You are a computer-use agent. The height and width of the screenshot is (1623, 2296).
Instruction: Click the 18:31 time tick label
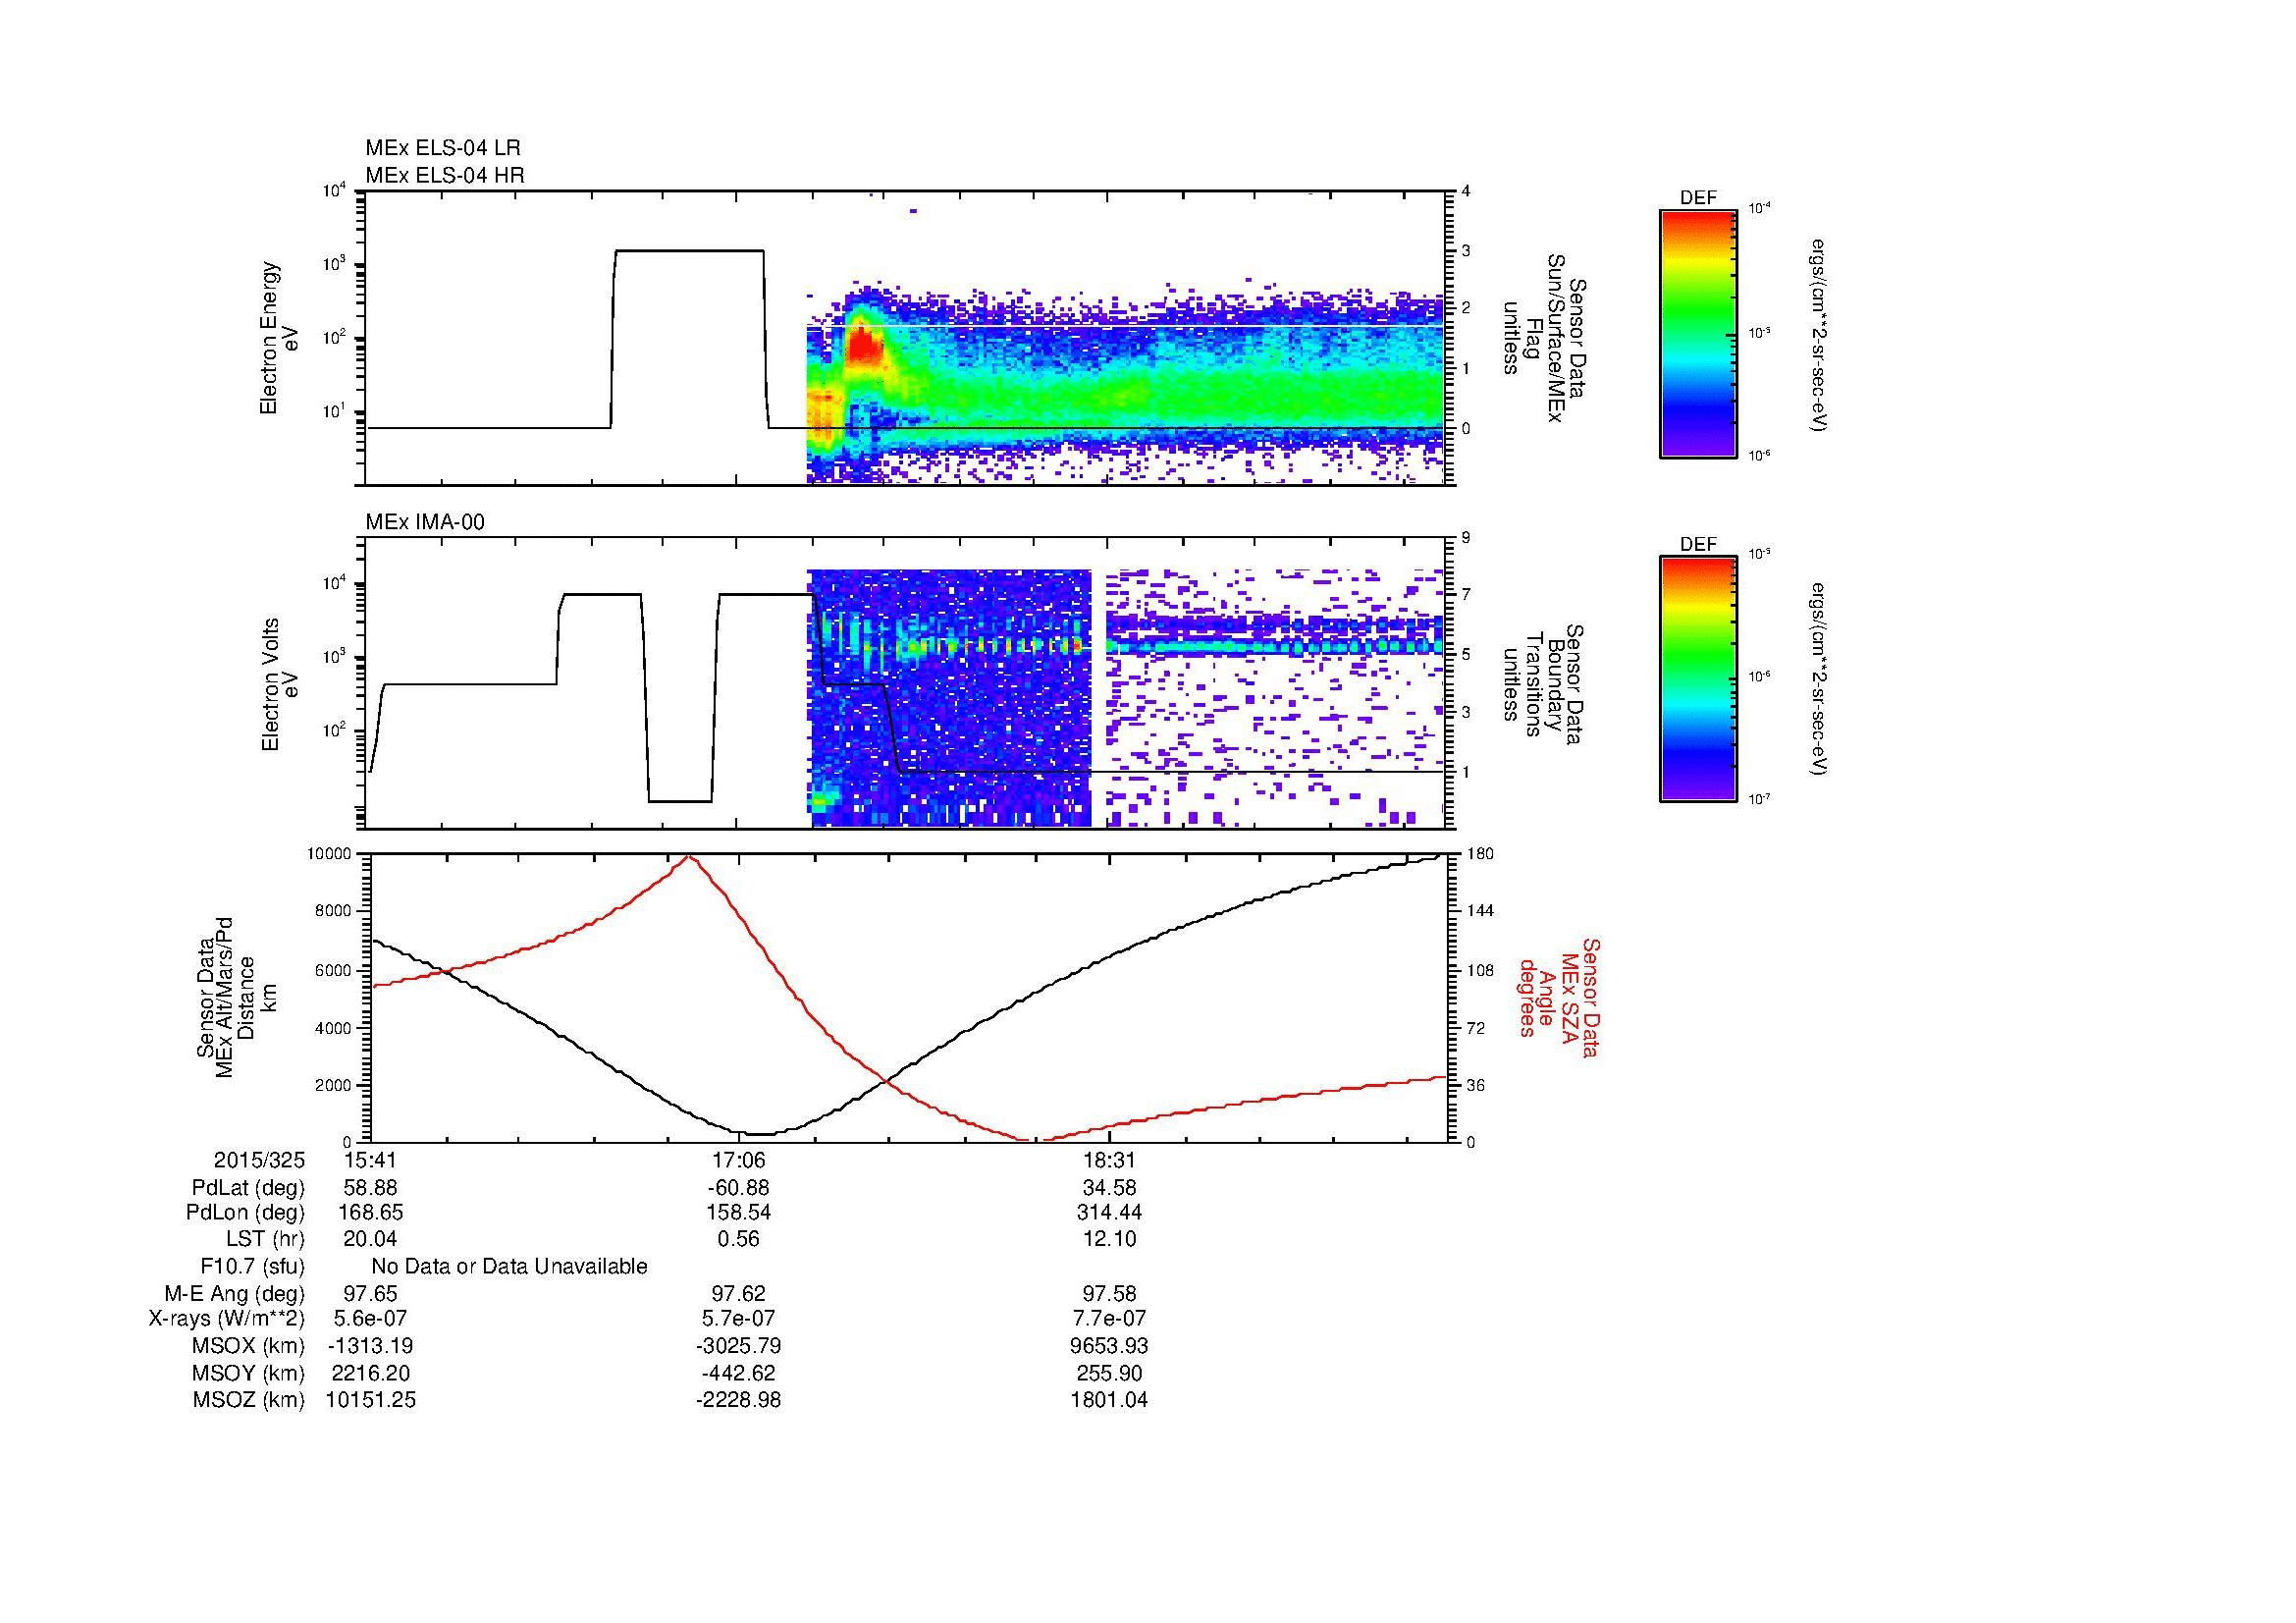(1109, 1161)
